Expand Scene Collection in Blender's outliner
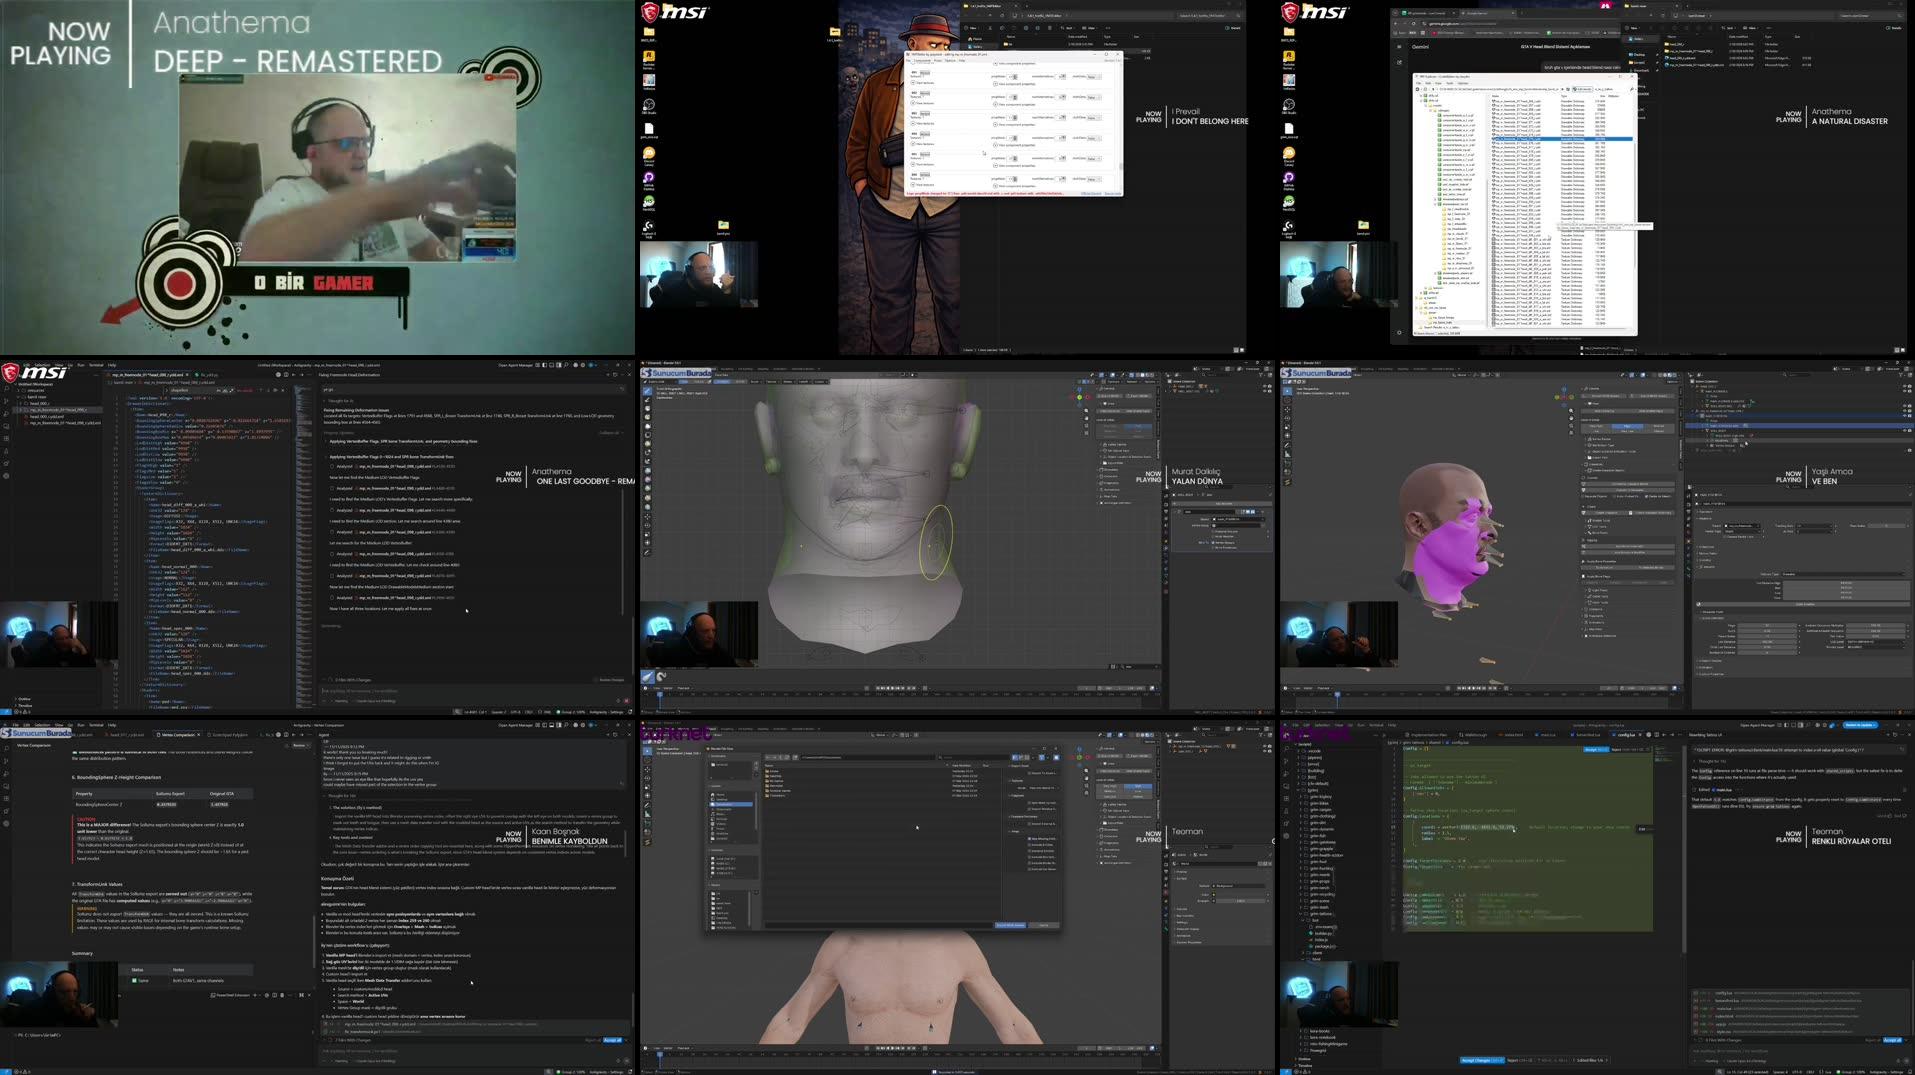Screen dimensions: 1915x1075 coord(1692,381)
